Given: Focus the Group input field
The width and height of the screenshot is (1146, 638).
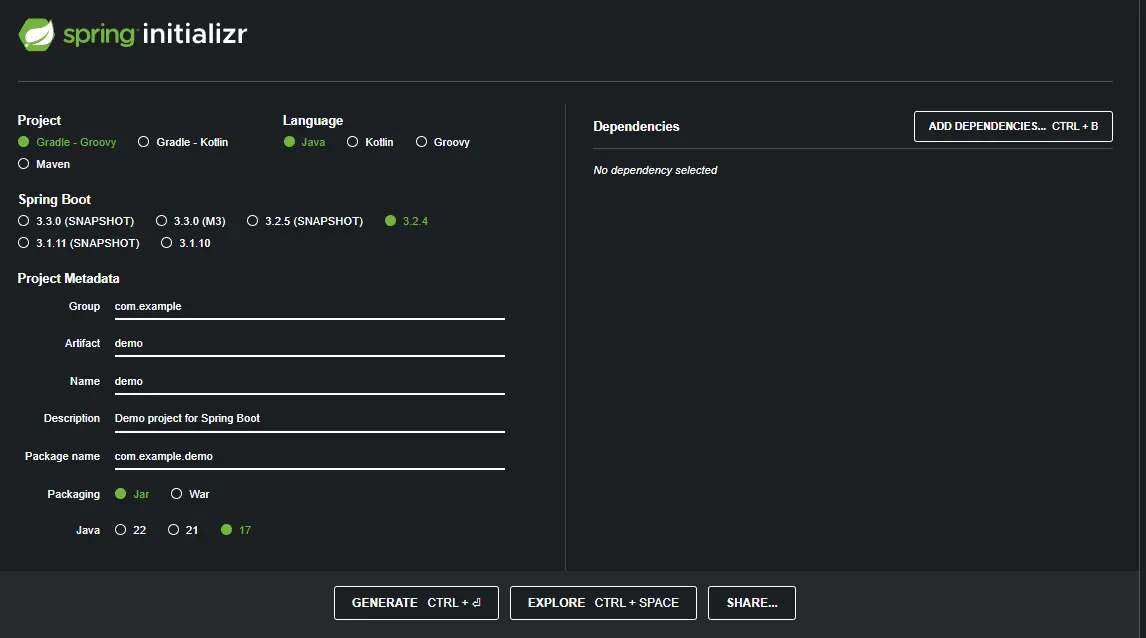Looking at the screenshot, I should tap(310, 307).
